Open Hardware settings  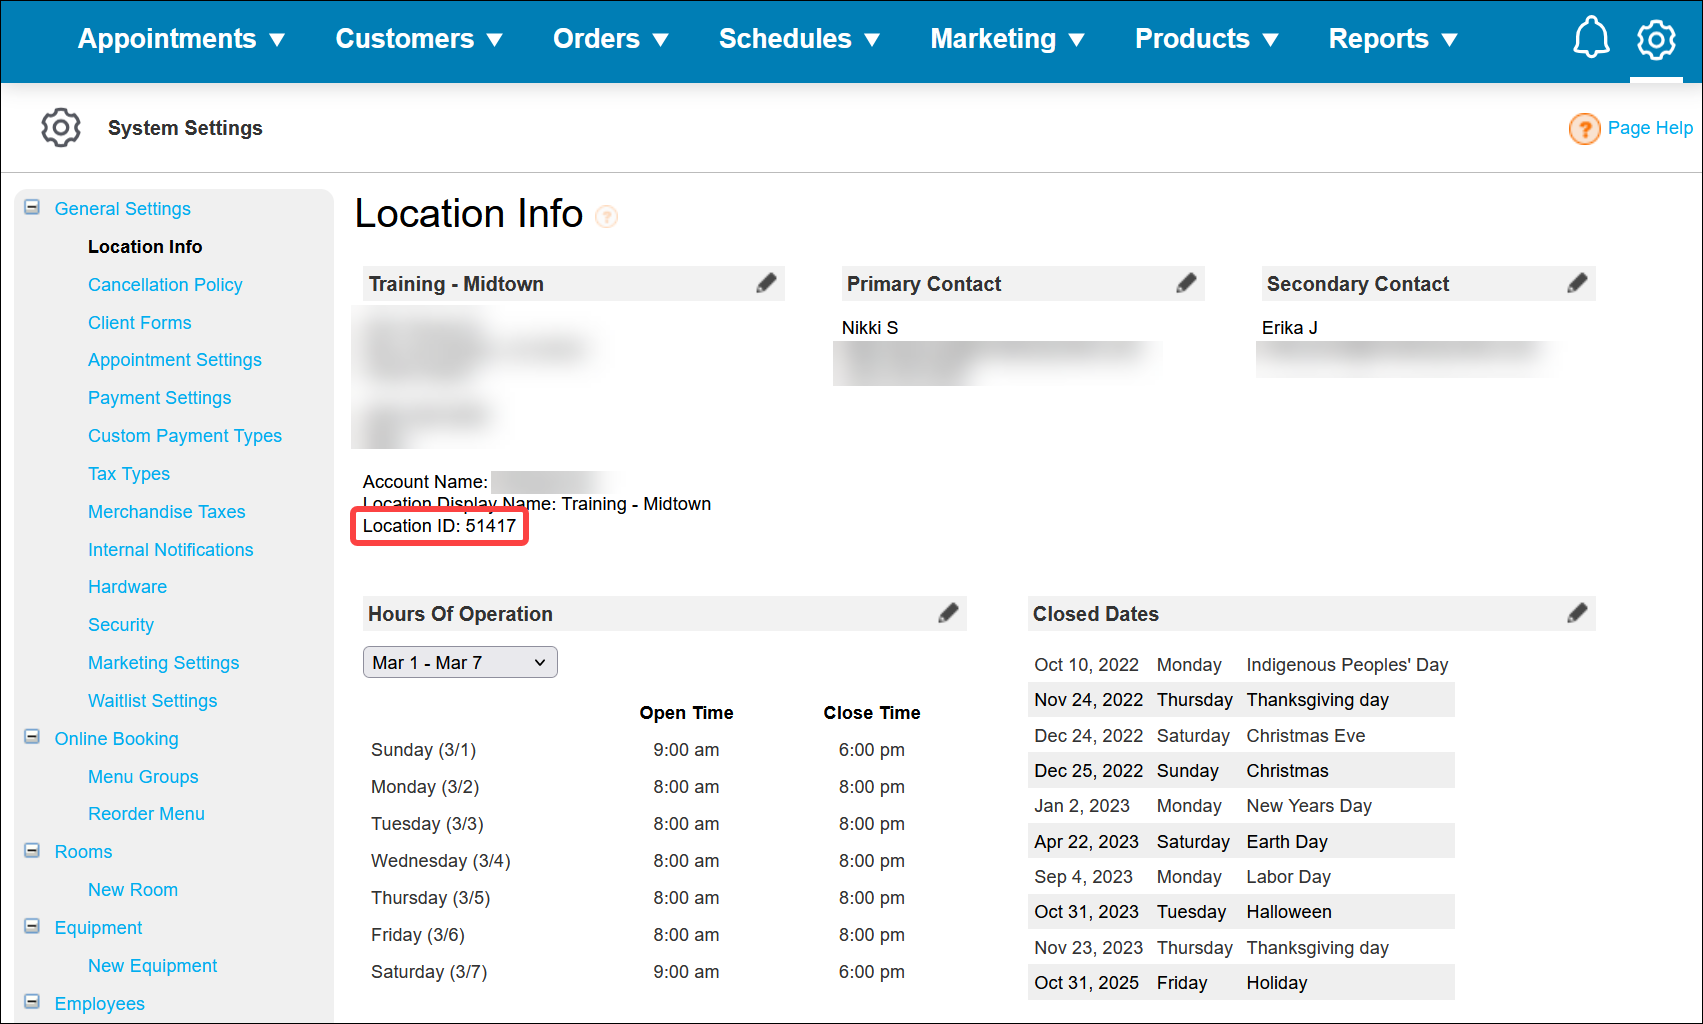127,587
